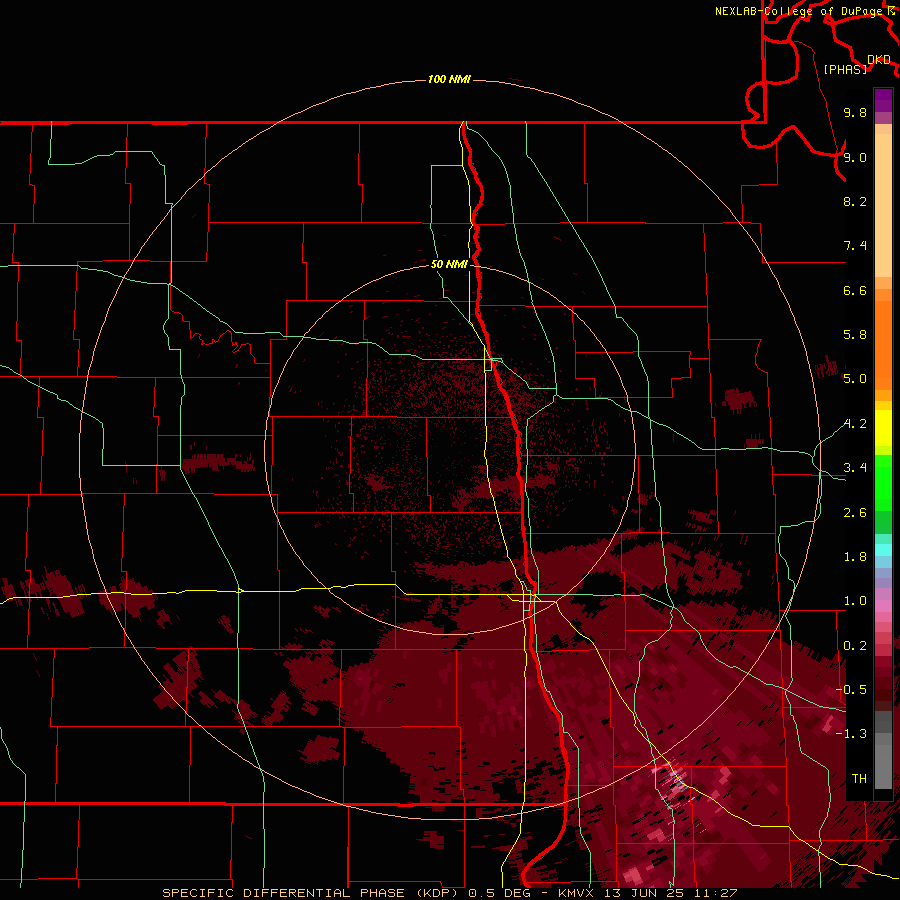Click the 50 NMI range ring label
The width and height of the screenshot is (900, 900).
(449, 264)
